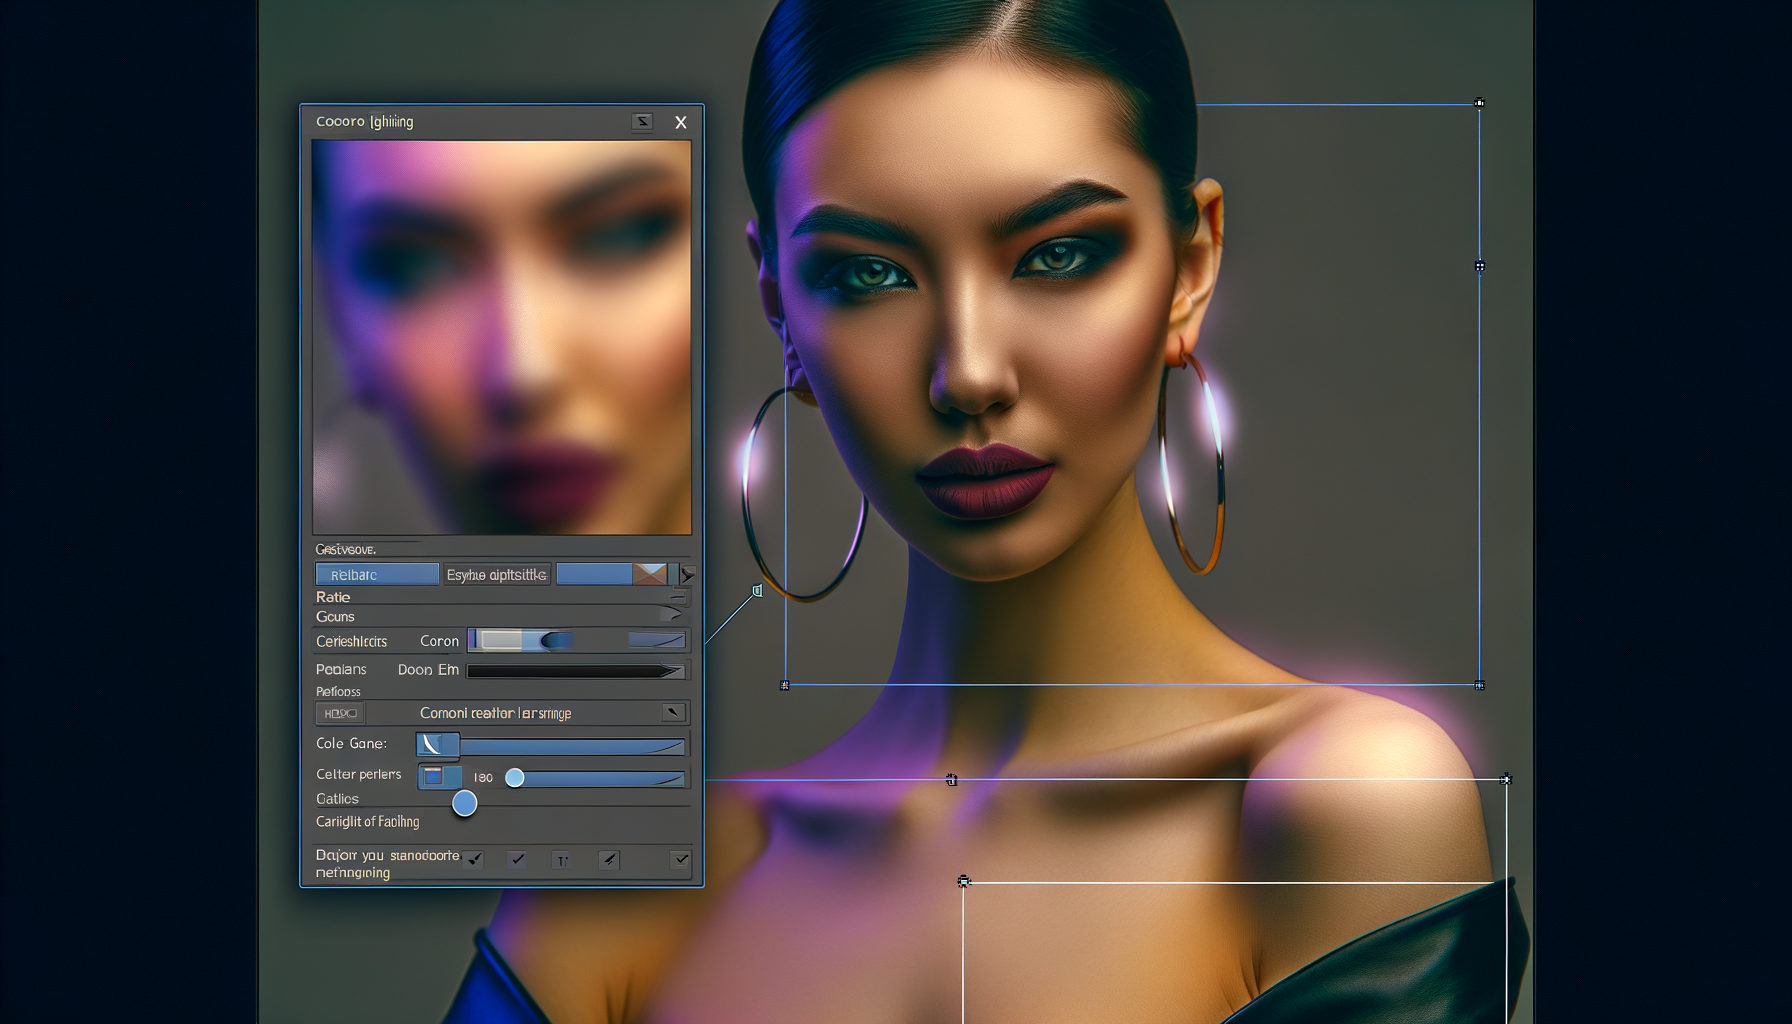Viewport: 1792px width, 1024px height.
Task: Expand the Ratie dropdown
Action: pos(676,597)
